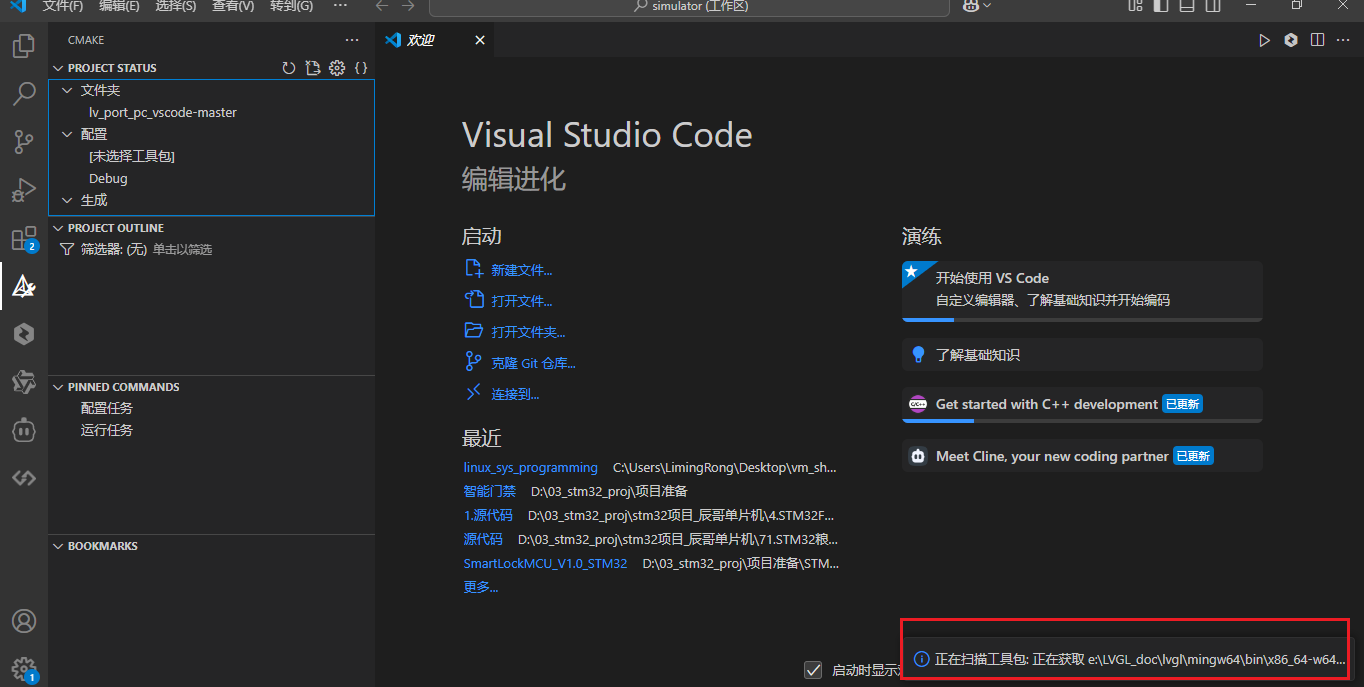Open Meet Cline, your new coding partner
1364x687 pixels.
pyautogui.click(x=1082, y=456)
